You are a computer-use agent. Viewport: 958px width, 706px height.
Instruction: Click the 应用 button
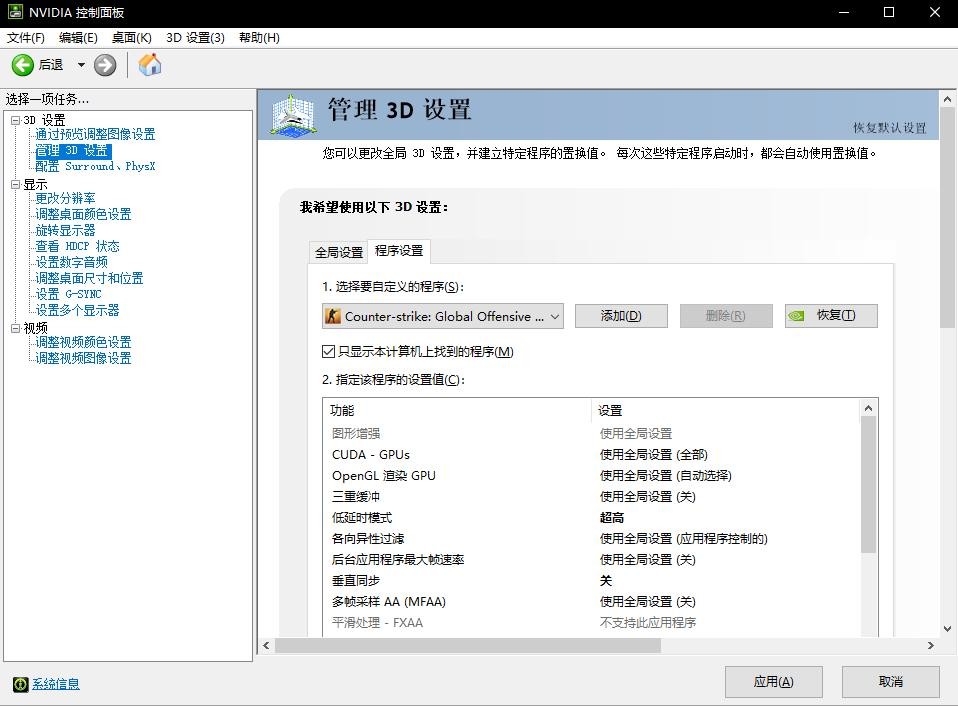pyautogui.click(x=773, y=682)
